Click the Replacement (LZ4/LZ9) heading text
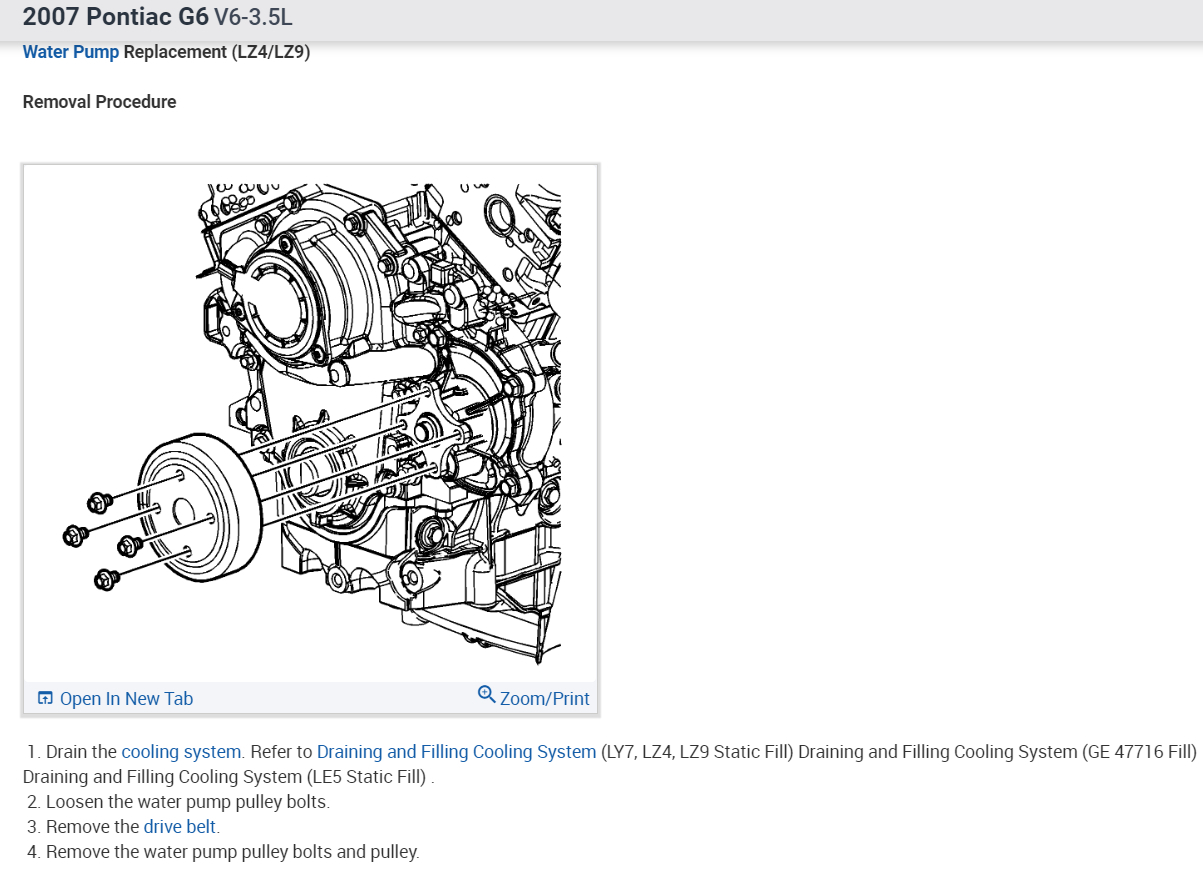 tap(217, 52)
